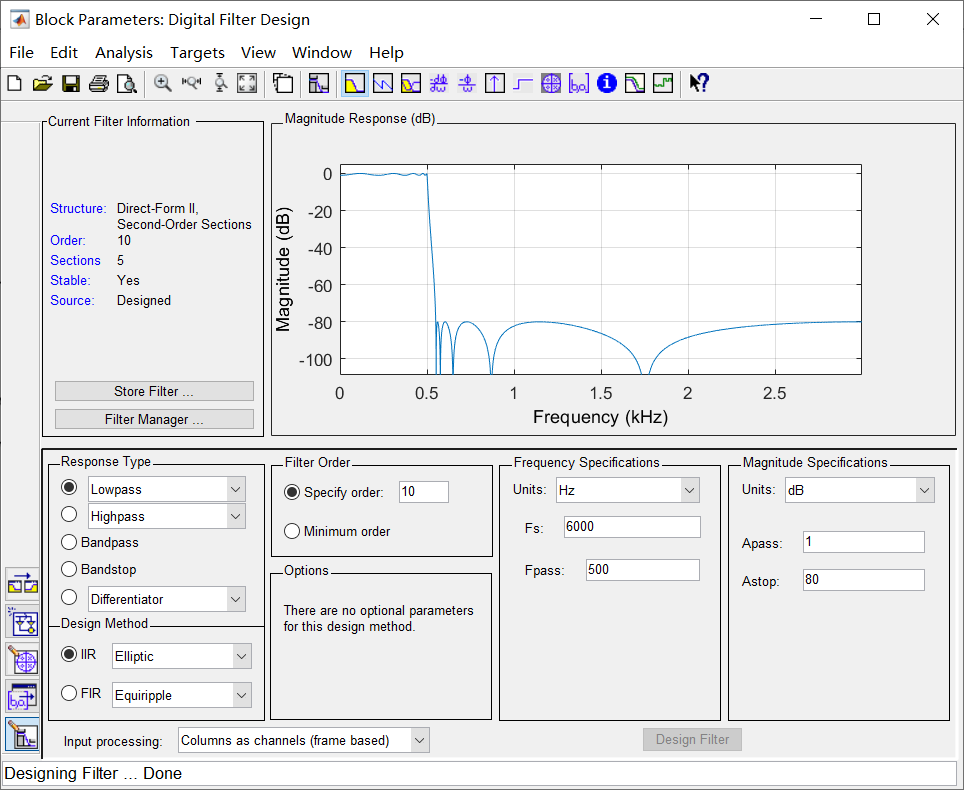
Task: Show Filter Specifications analysis
Action: point(319,83)
